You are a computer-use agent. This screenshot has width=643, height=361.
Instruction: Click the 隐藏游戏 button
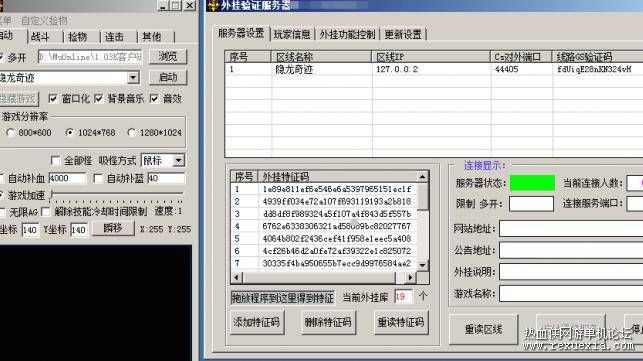pyautogui.click(x=18, y=98)
